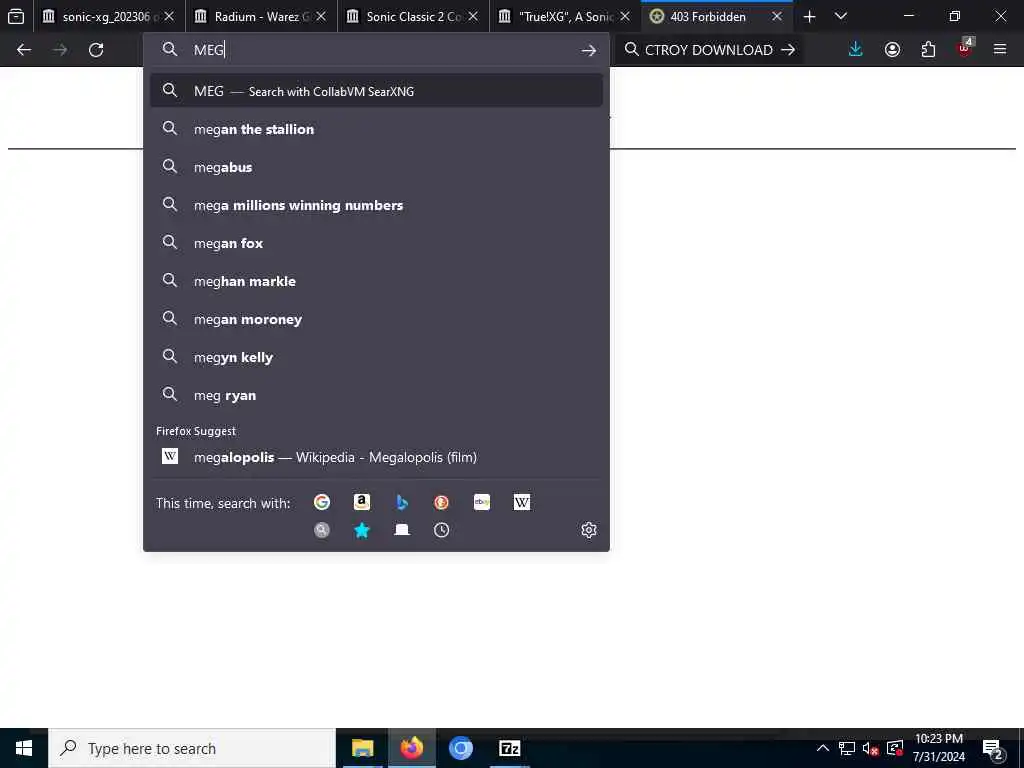Search open tabs using the tabs icon
The height and width of the screenshot is (768, 1024).
(402, 530)
